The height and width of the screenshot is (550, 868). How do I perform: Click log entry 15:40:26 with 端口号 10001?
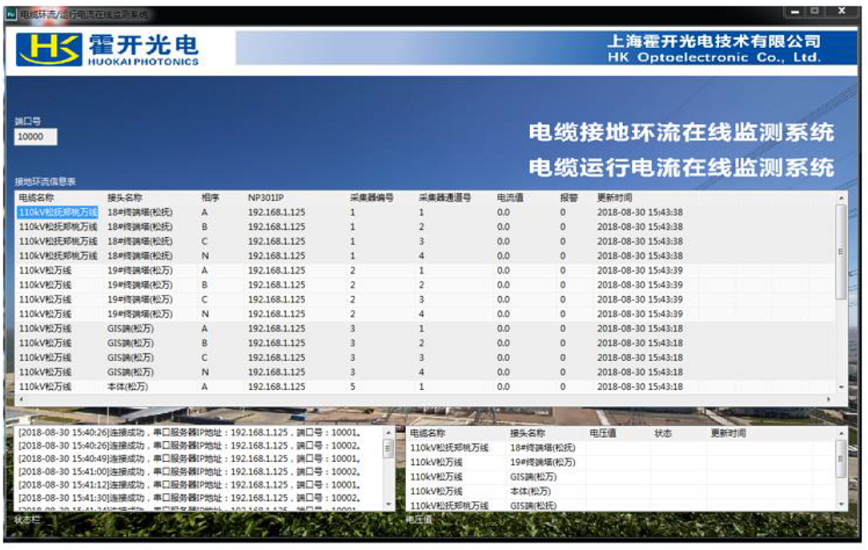point(190,432)
